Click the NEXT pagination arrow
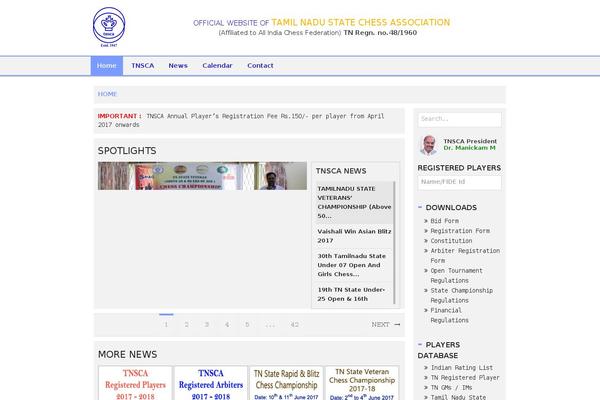 click(x=386, y=324)
